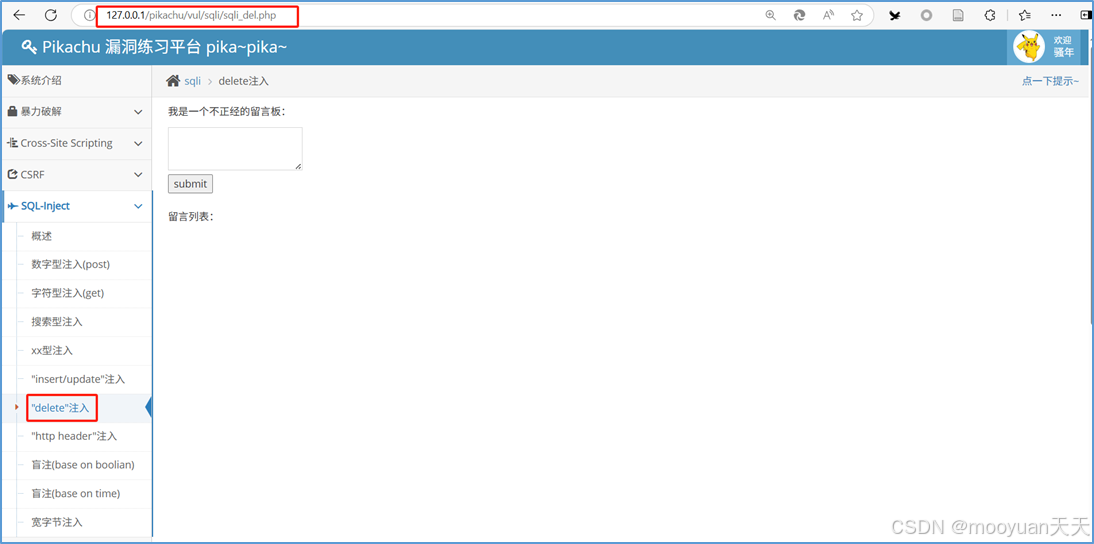Open the zoom magnifier icon in address bar
Screen dimensions: 1094x544
[770, 15]
